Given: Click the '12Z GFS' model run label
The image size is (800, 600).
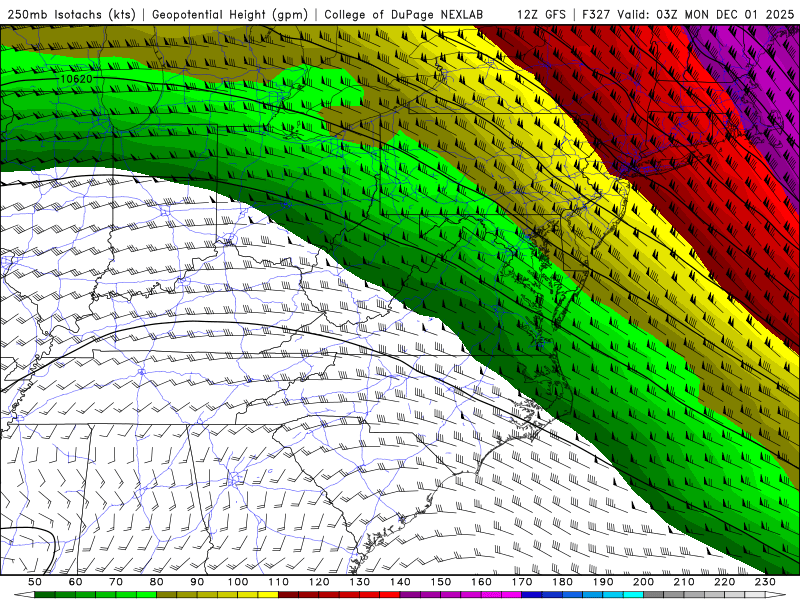Looking at the screenshot, I should (x=541, y=14).
